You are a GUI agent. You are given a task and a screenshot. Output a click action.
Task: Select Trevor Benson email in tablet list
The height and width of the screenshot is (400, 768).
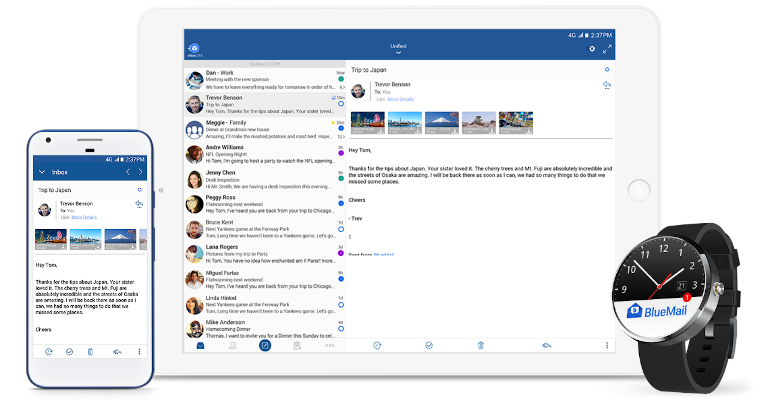click(x=265, y=104)
